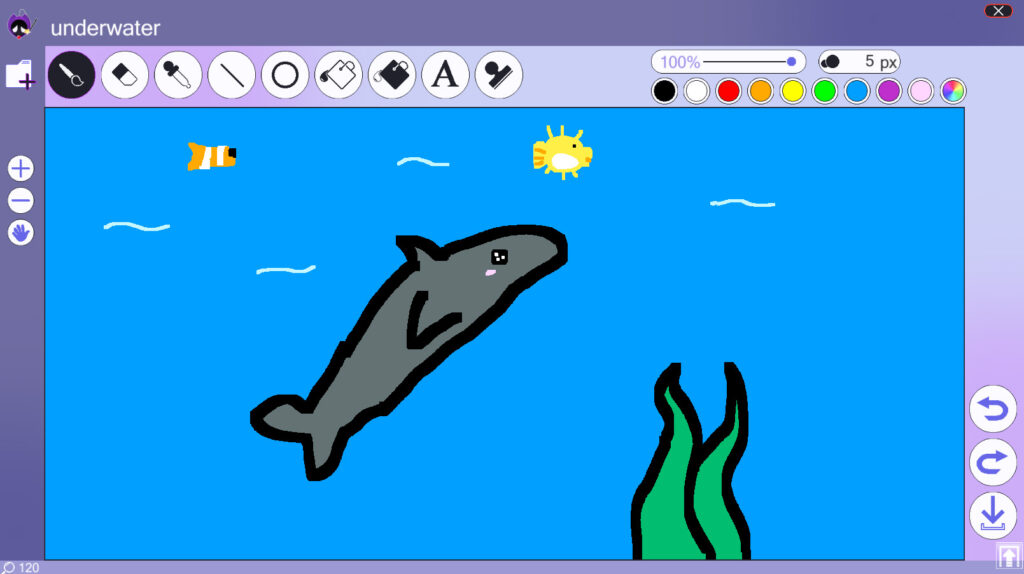This screenshot has width=1024, height=574.
Task: Click the new file folder icon
Action: [20, 75]
